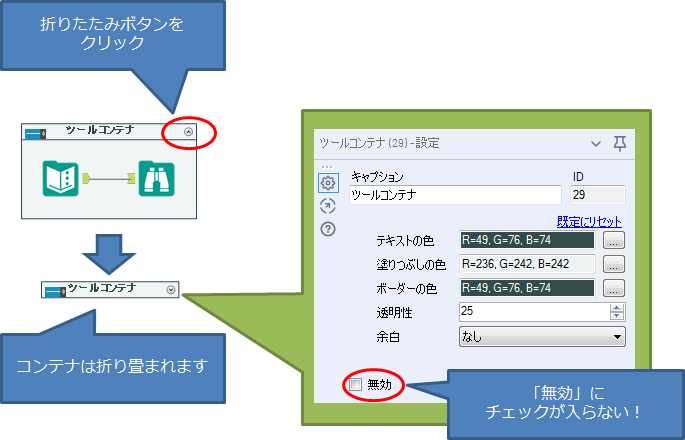Open the 余白 margin dropdown

(618, 337)
